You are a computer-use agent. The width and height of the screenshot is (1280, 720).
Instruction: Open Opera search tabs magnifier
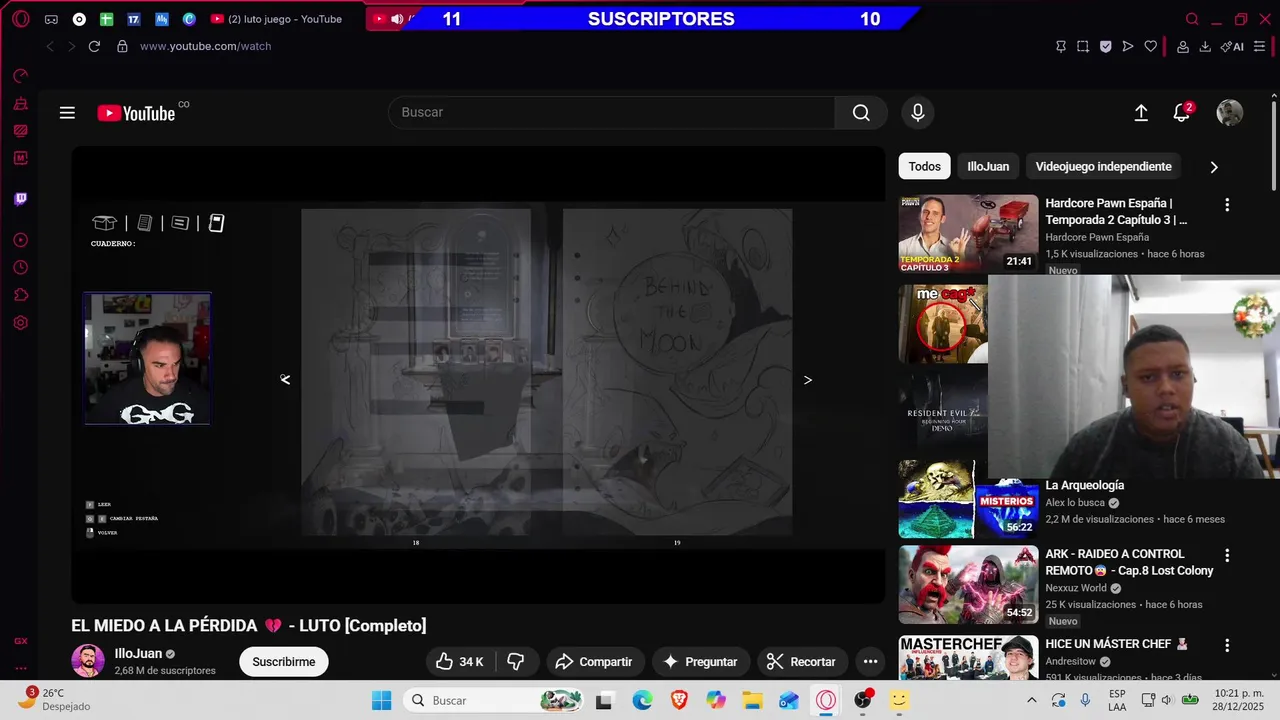(x=1192, y=19)
